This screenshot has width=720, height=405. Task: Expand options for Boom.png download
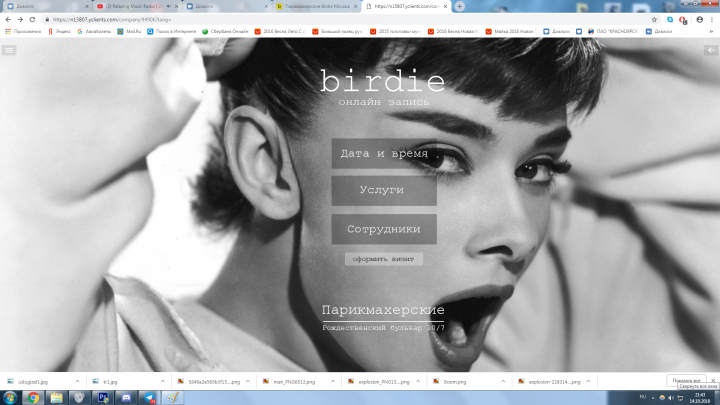tap(503, 382)
